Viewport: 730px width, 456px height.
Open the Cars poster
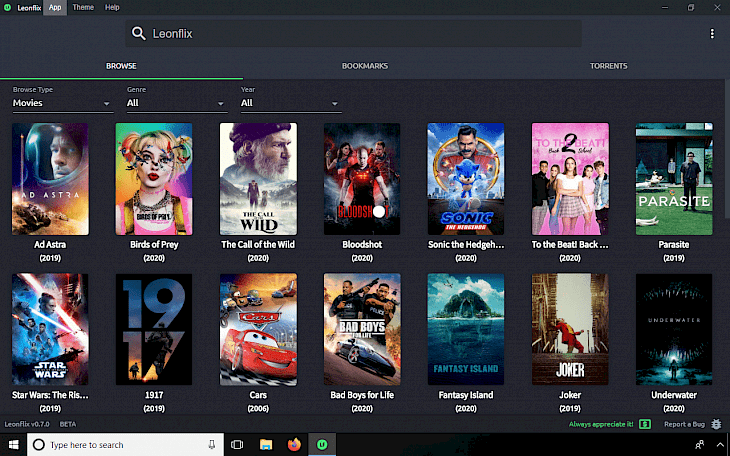tap(258, 329)
